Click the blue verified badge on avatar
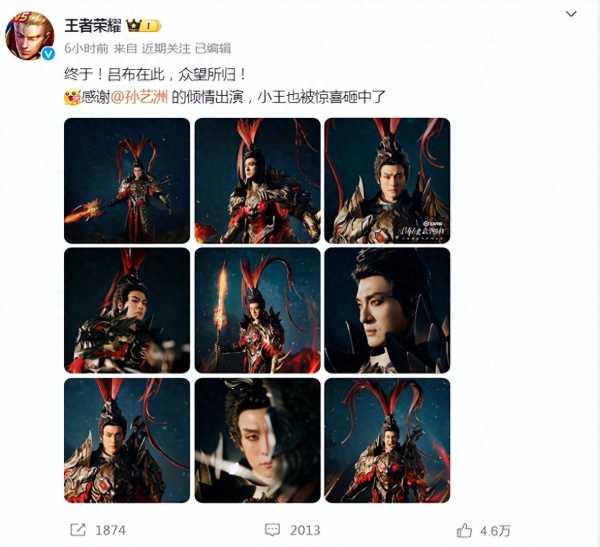The height and width of the screenshot is (547, 600). [48, 54]
